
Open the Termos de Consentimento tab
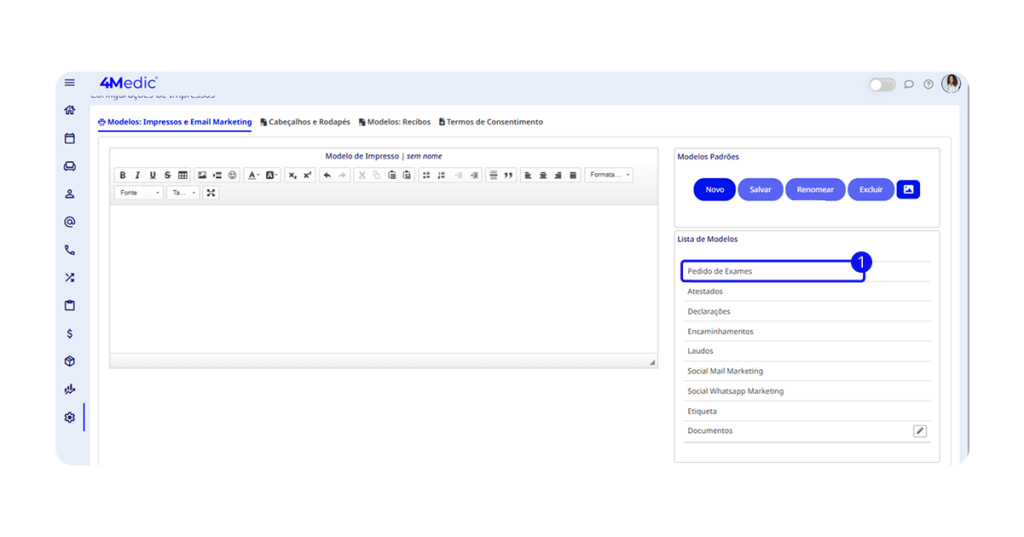(x=491, y=122)
